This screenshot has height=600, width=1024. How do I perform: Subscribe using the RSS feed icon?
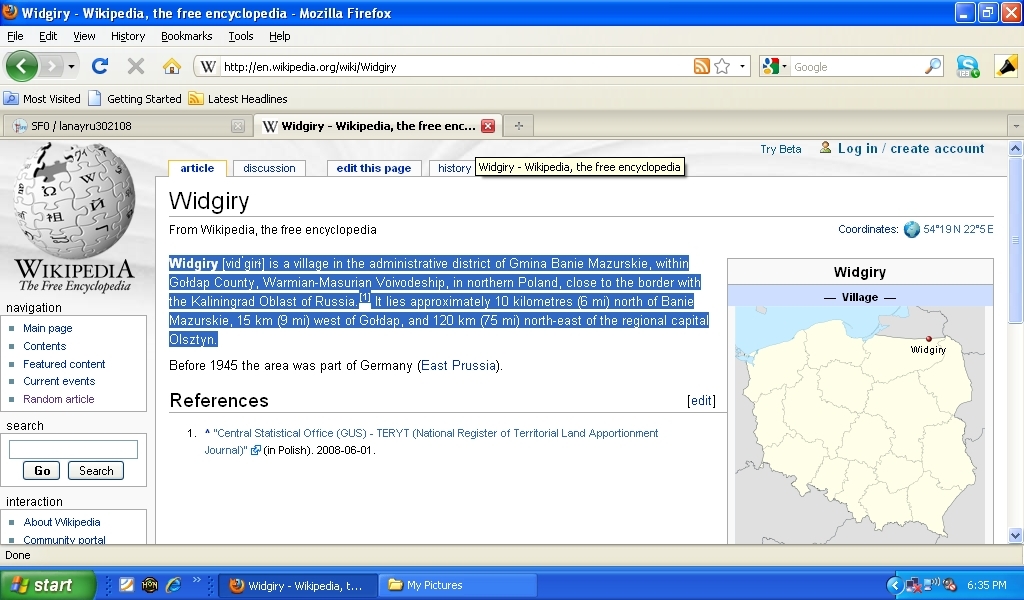tap(702, 67)
